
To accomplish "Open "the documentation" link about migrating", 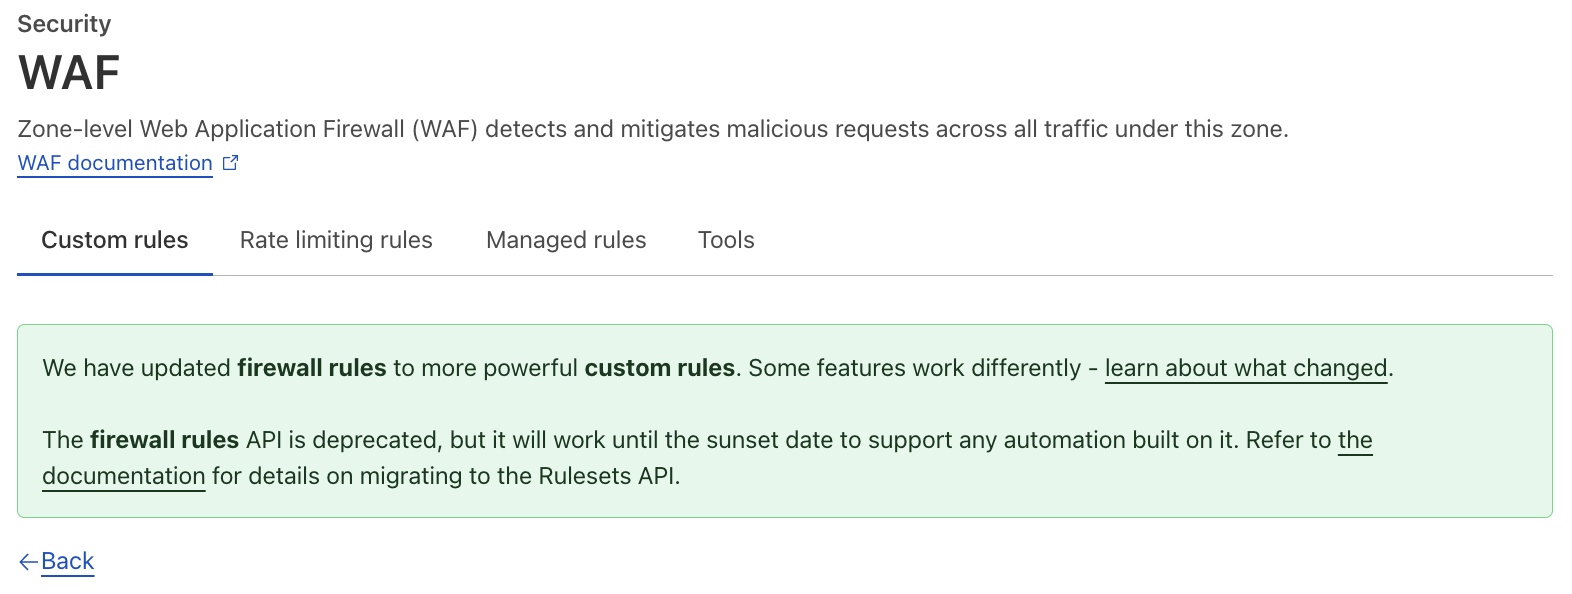I will click(x=123, y=476).
